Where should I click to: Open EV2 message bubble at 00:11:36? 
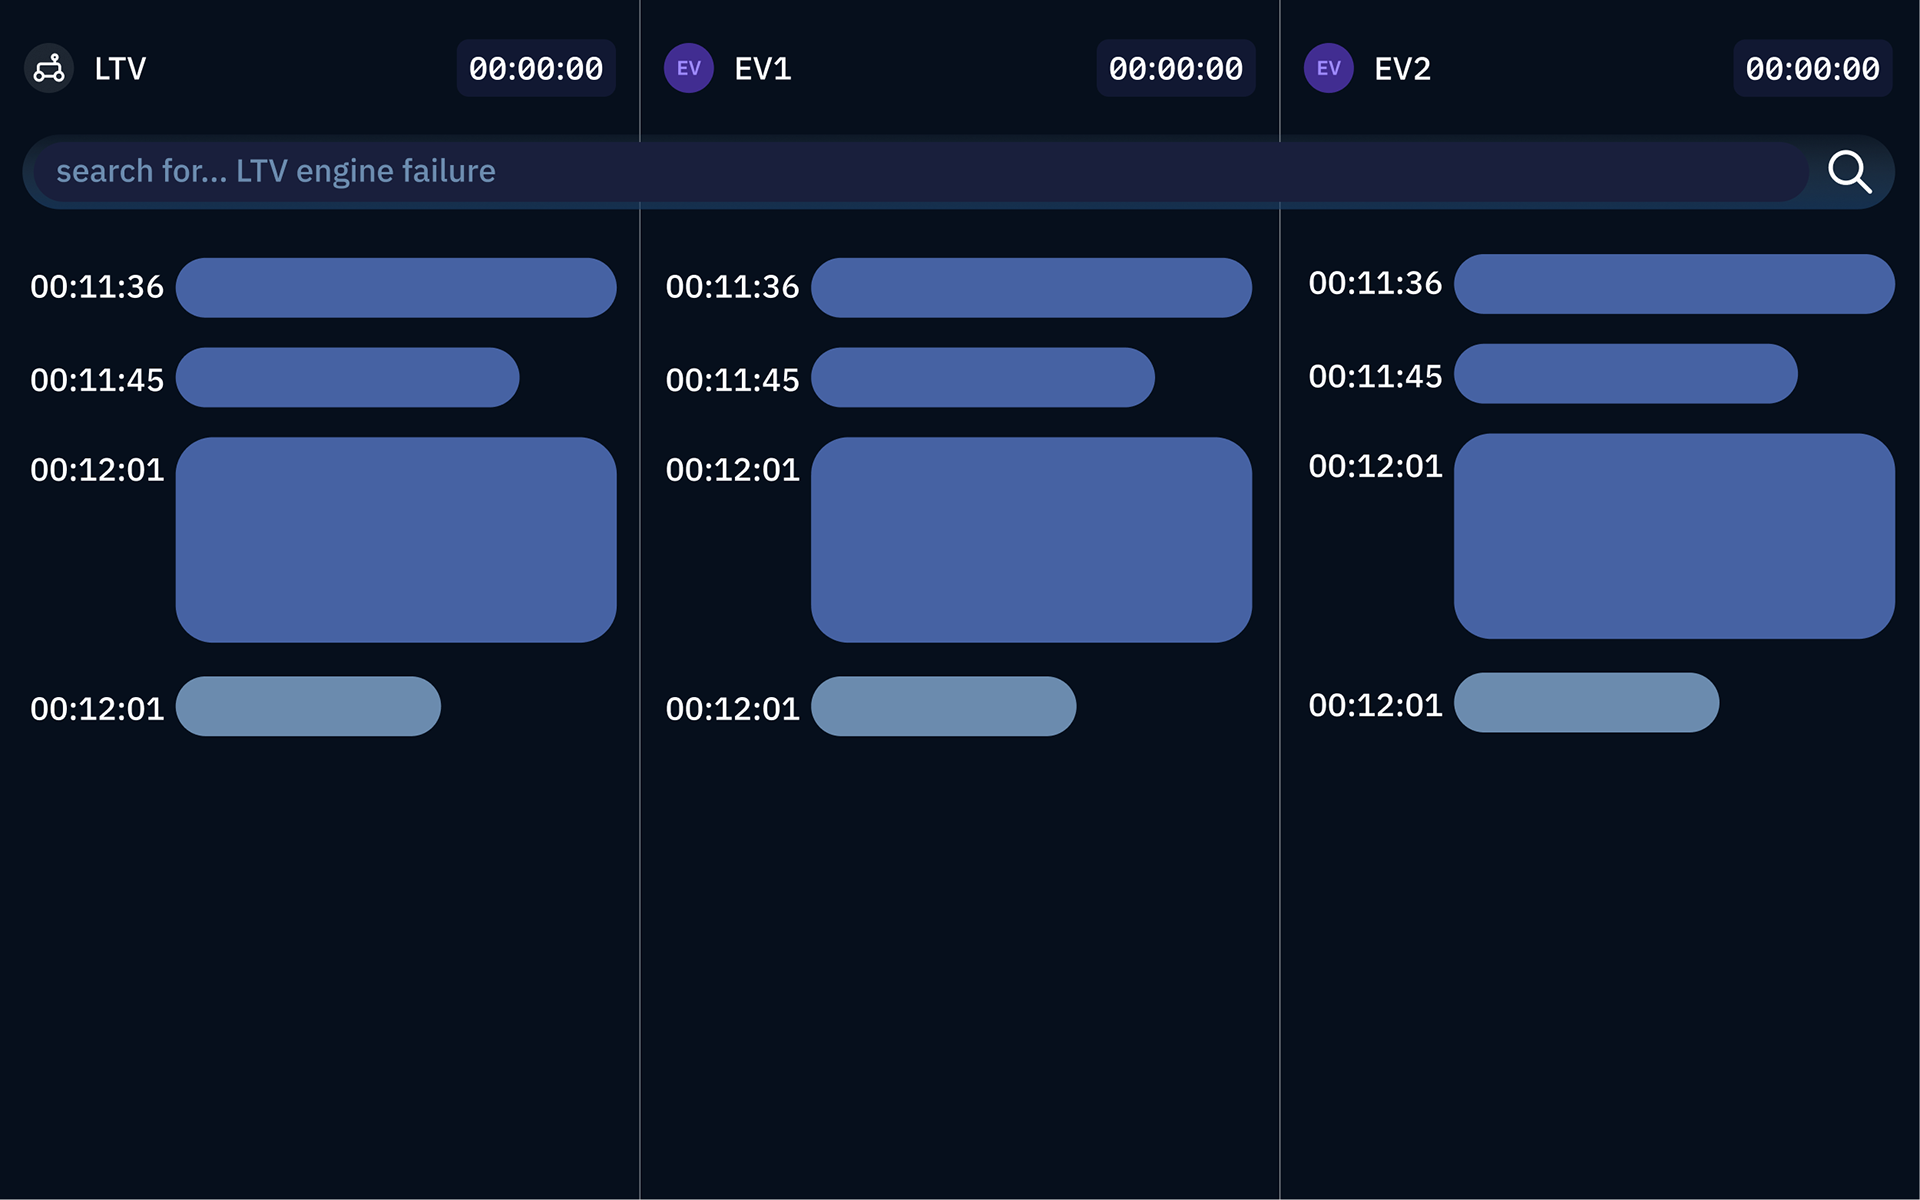point(1674,284)
